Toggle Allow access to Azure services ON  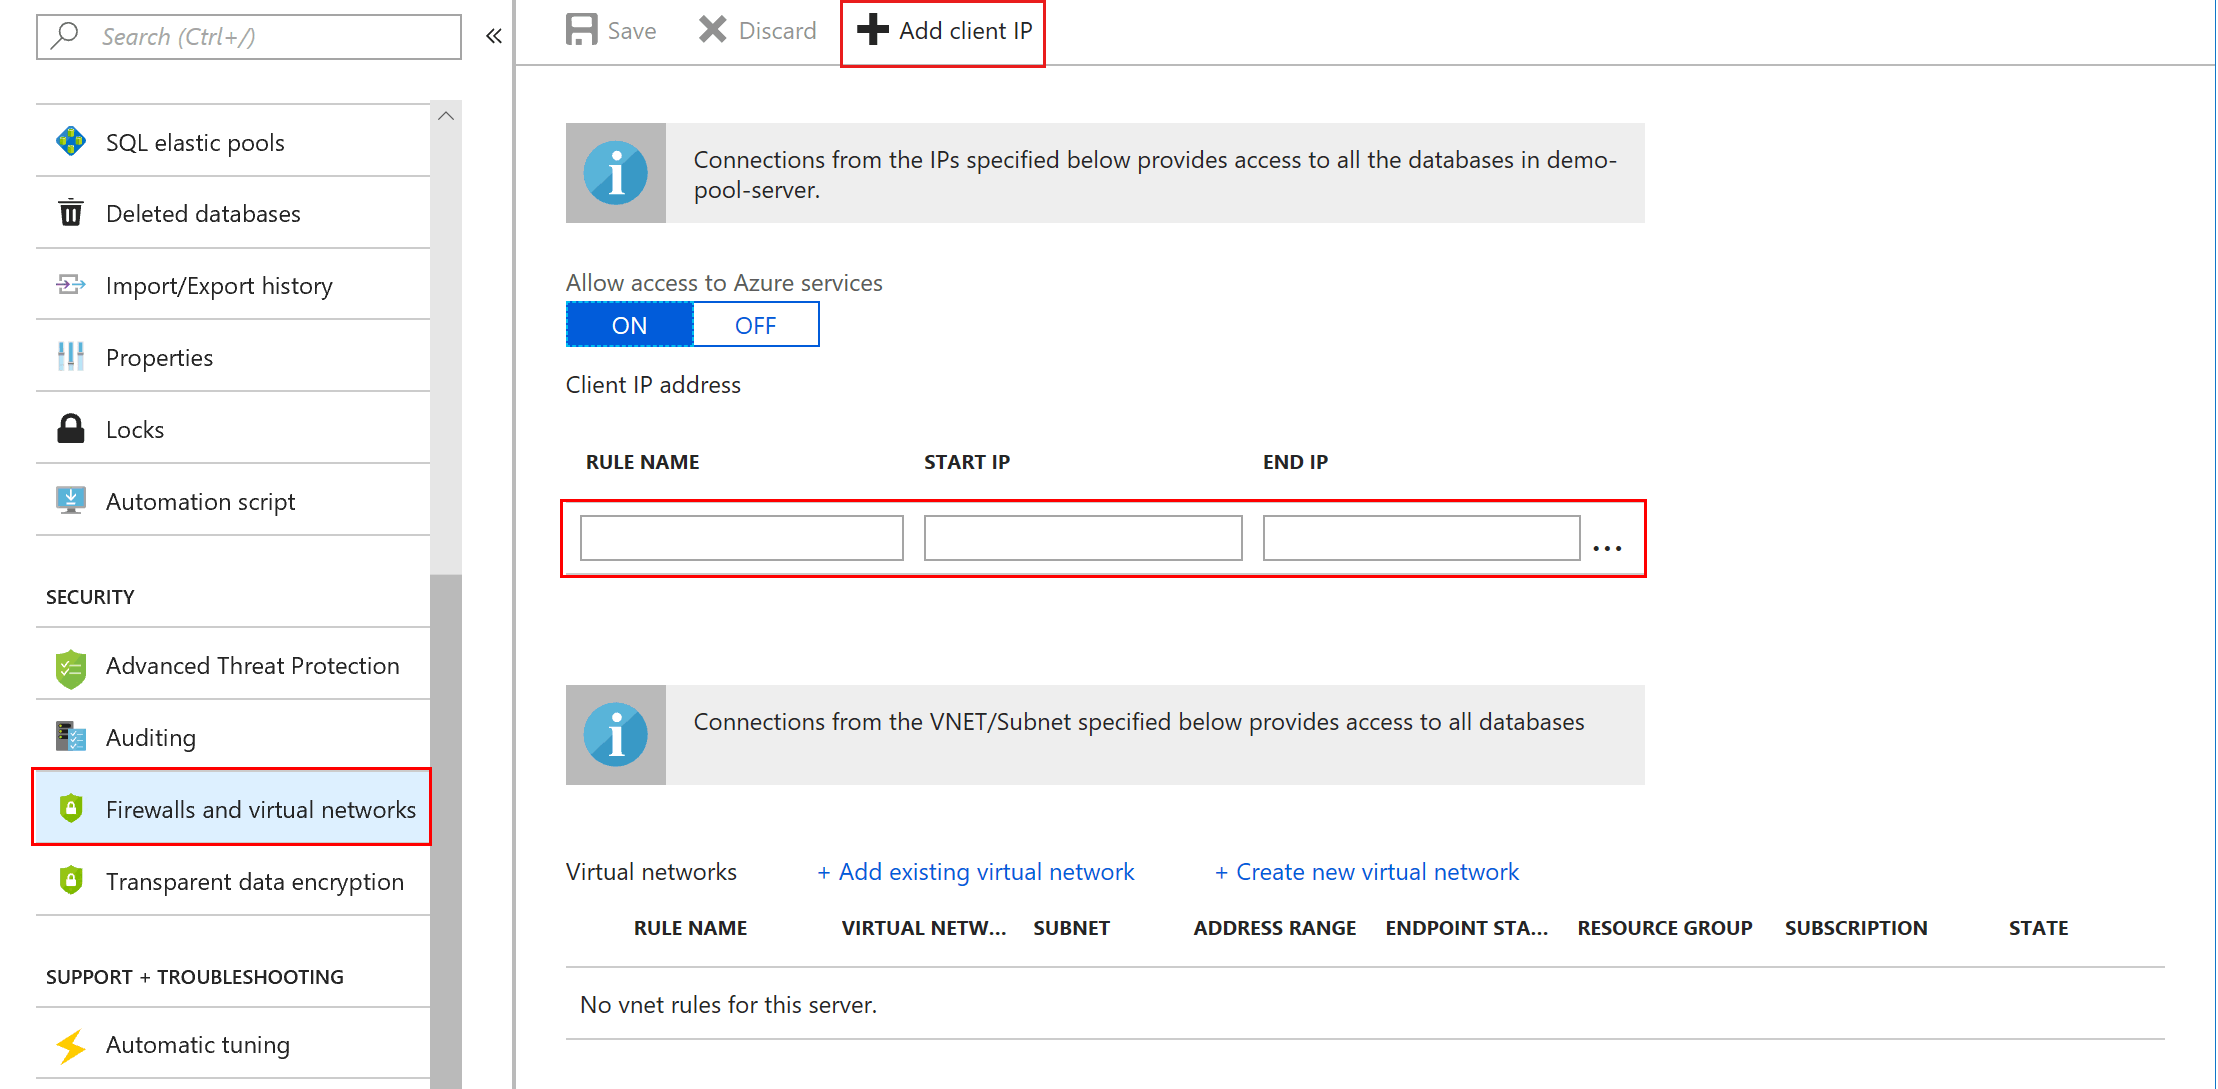628,325
